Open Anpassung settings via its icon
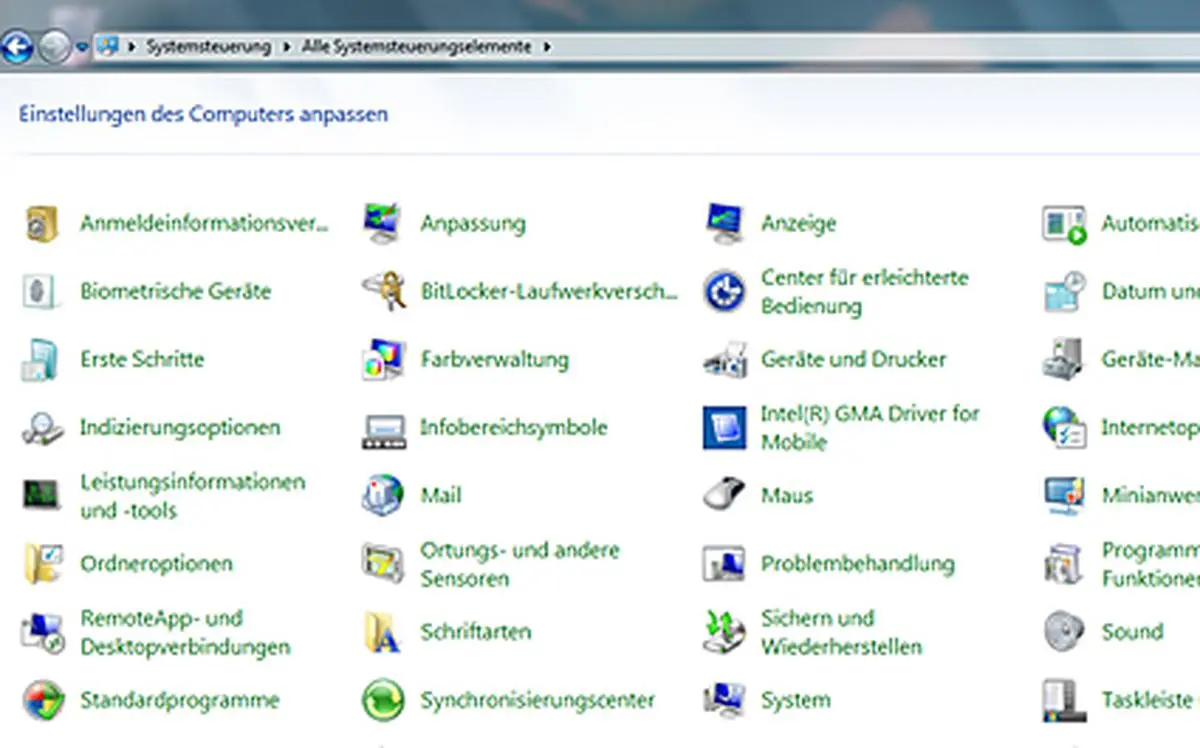Screen dimensions: 1200x748 click(381, 222)
